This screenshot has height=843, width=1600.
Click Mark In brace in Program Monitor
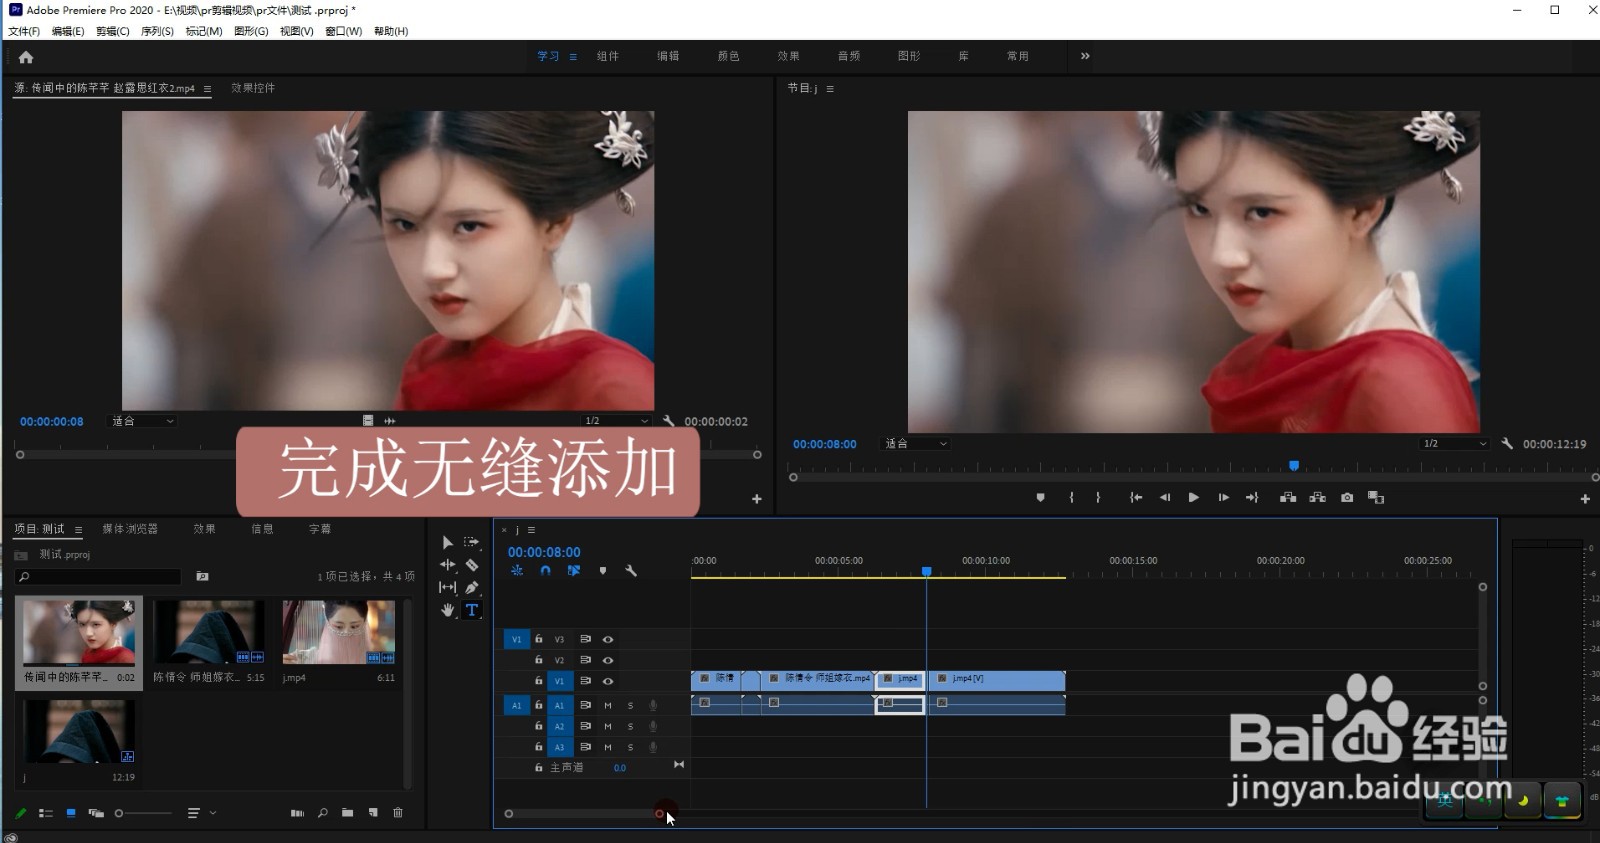pyautogui.click(x=1071, y=497)
